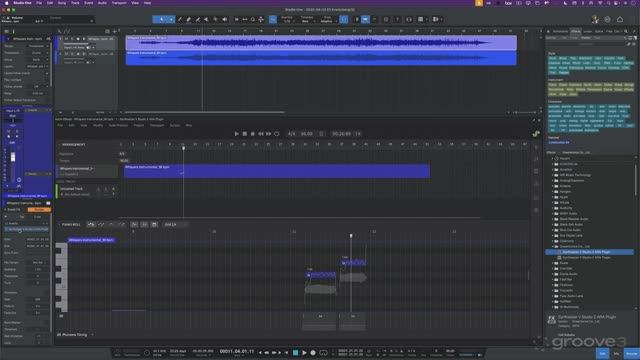Play in the Synthesizer V transport
640x360 pixels.
click(x=236, y=133)
